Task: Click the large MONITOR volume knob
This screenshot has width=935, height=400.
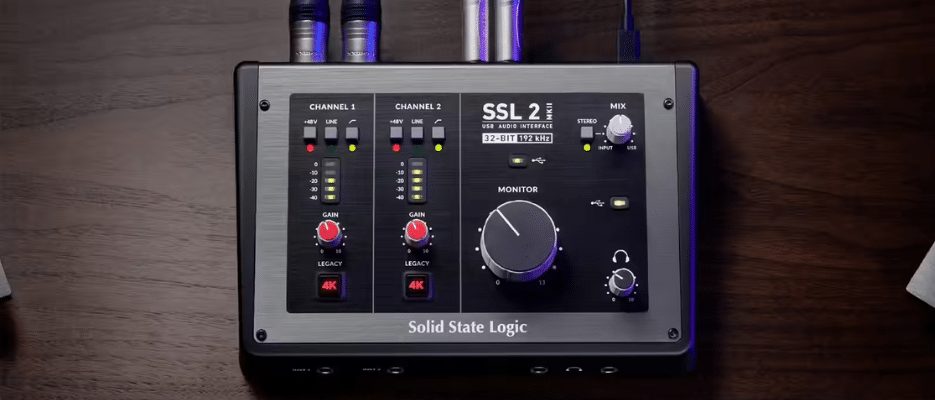Action: point(519,240)
